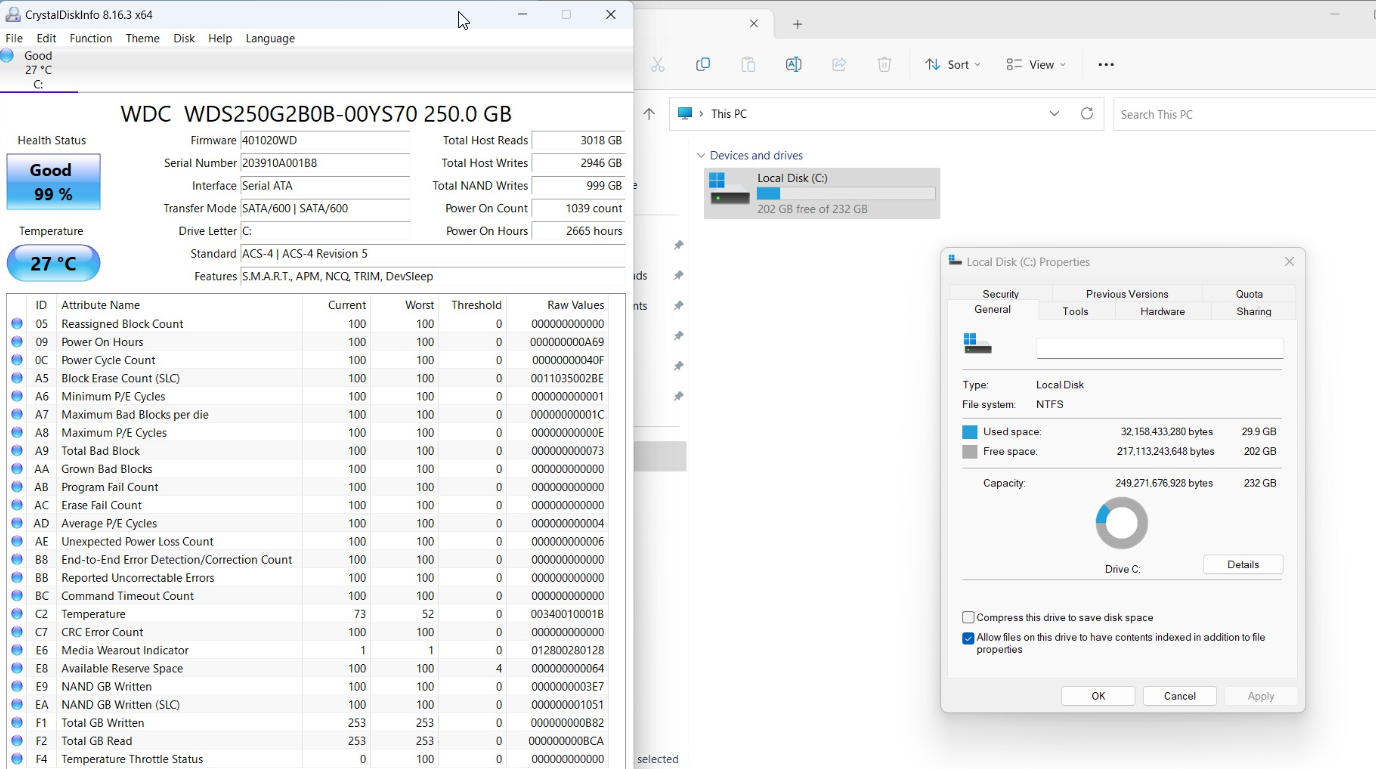This screenshot has height=769, width=1376.
Task: Switch to the Sharing tab
Action: 1254,311
